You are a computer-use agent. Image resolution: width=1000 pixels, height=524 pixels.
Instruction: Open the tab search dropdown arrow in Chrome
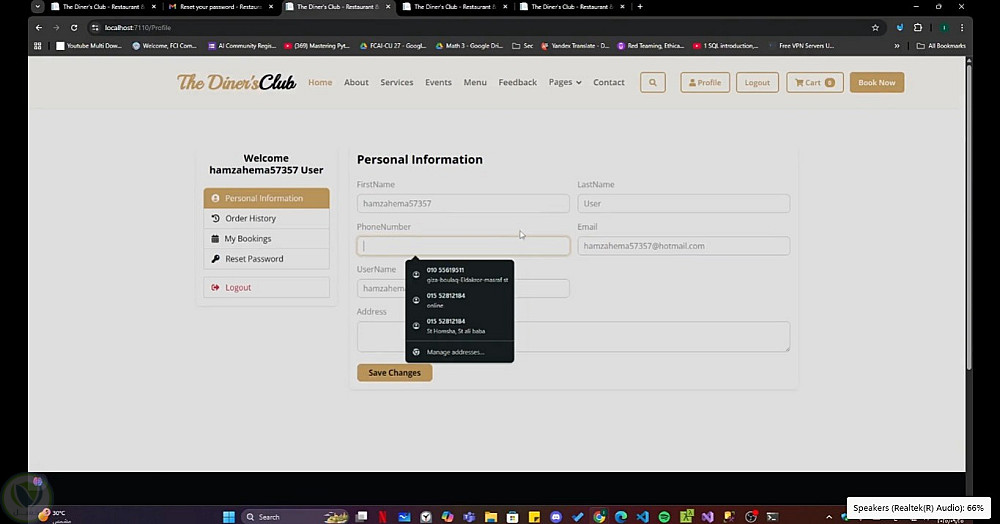pyautogui.click(x=38, y=6)
